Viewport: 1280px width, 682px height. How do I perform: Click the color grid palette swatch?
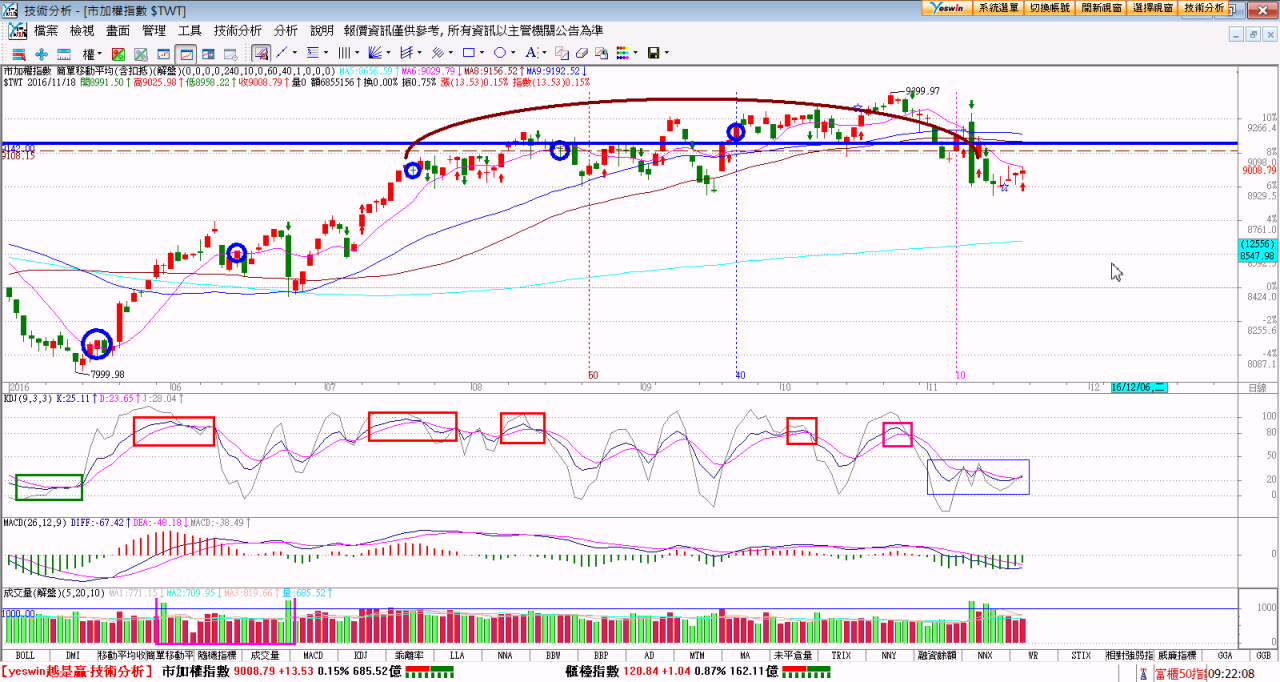(x=622, y=53)
